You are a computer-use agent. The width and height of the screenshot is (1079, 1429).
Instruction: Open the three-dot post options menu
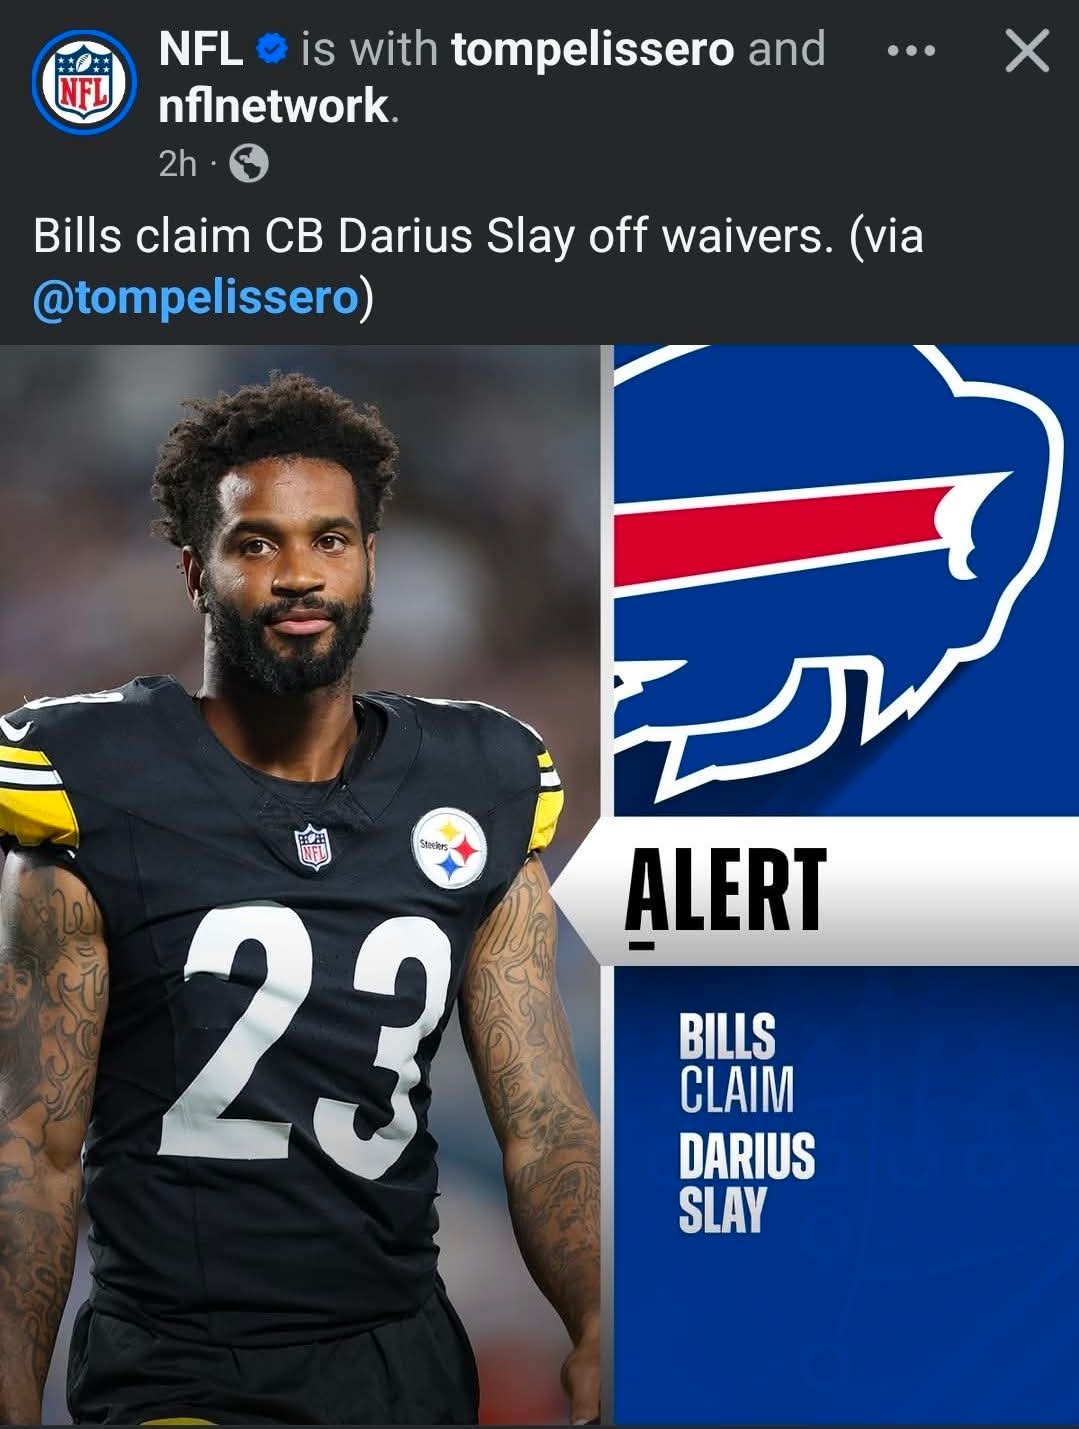pos(911,50)
